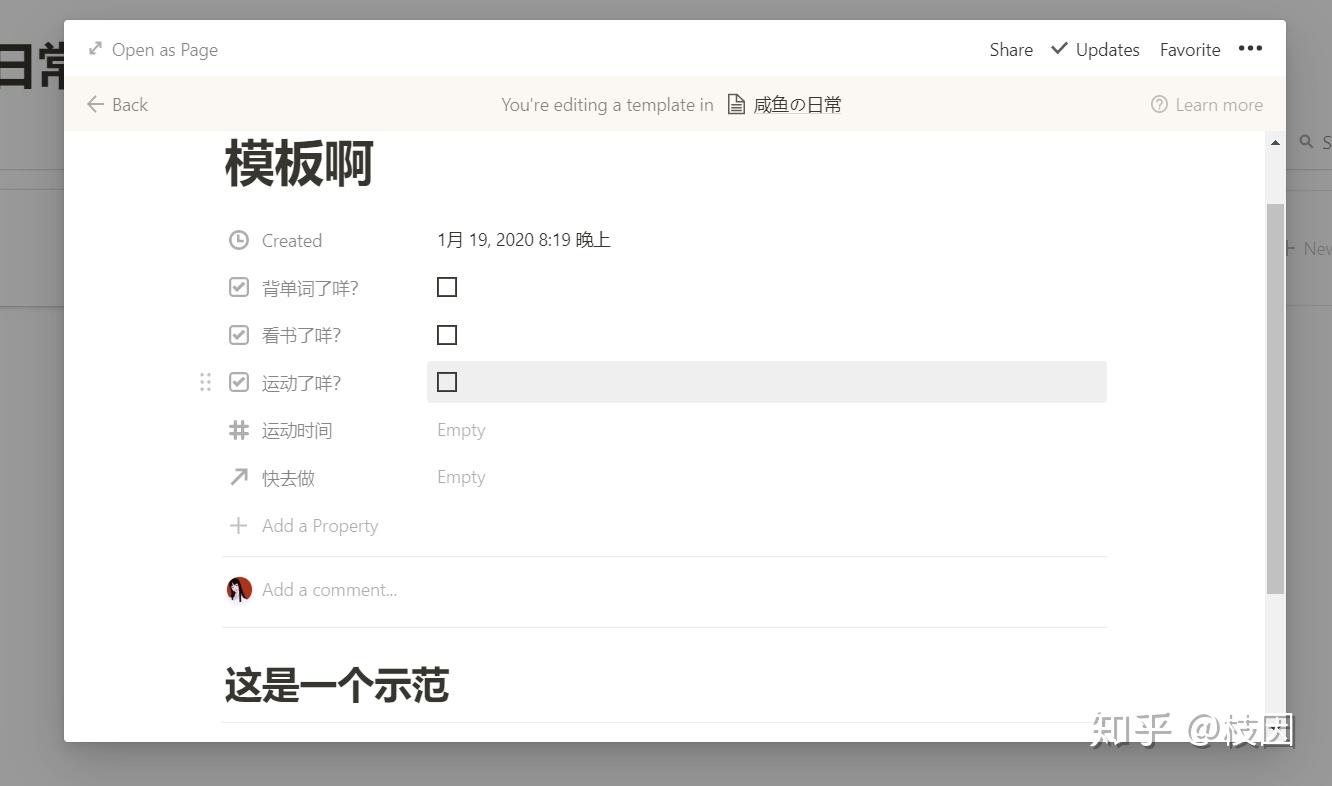1332x786 pixels.
Task: Check the 看书了咩? checkbox
Action: (446, 334)
